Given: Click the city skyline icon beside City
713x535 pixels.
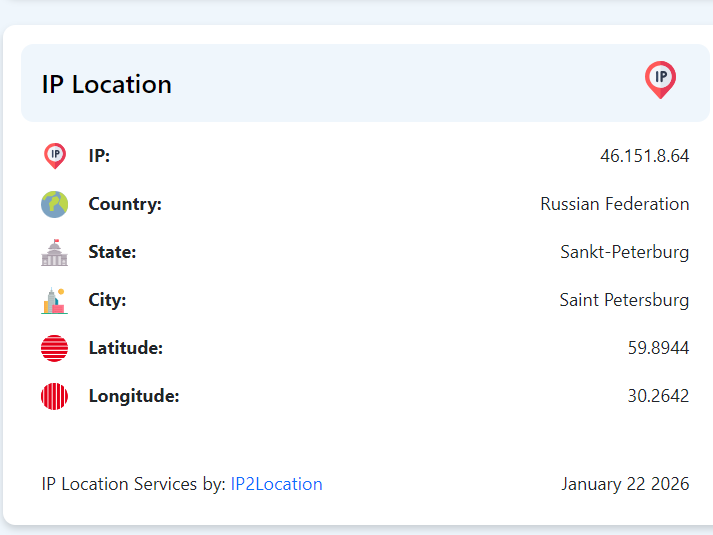Looking at the screenshot, I should tap(55, 300).
